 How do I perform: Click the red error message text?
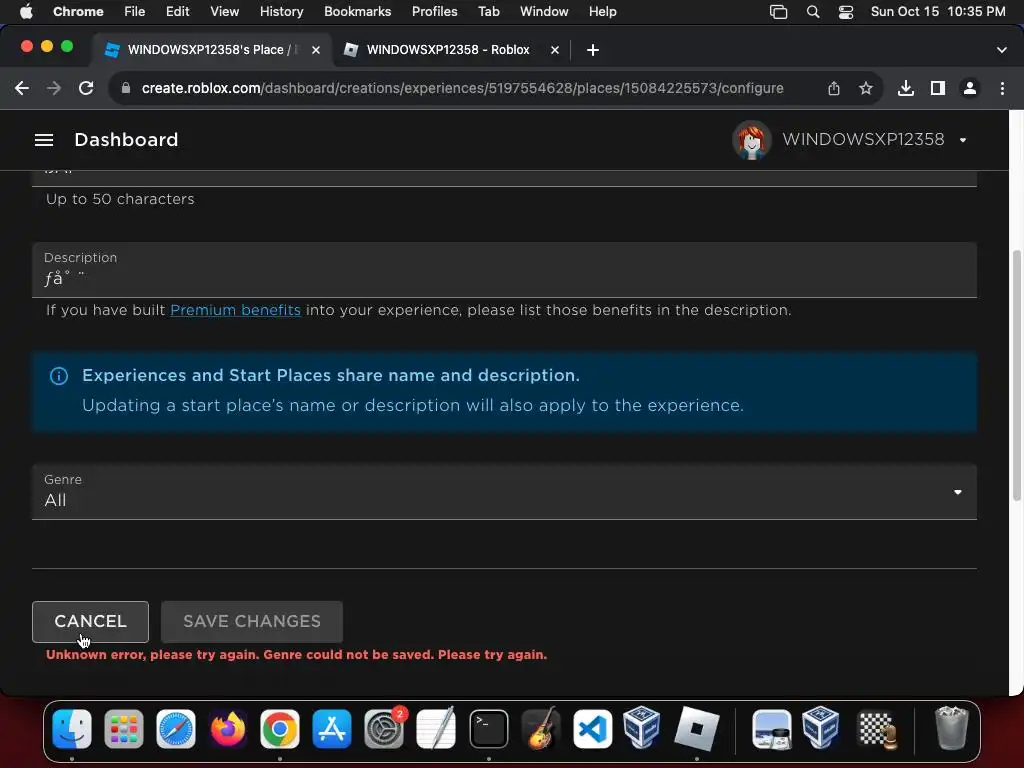point(296,655)
